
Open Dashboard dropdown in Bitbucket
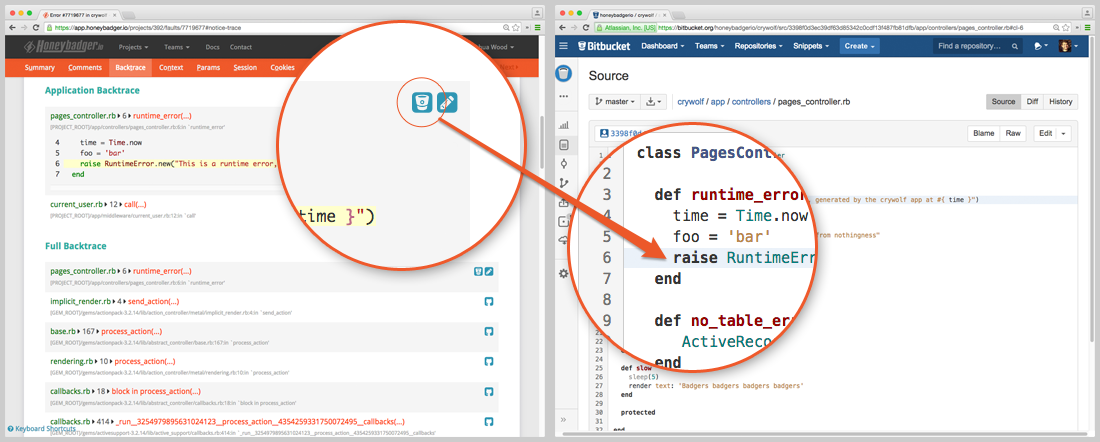coord(663,46)
